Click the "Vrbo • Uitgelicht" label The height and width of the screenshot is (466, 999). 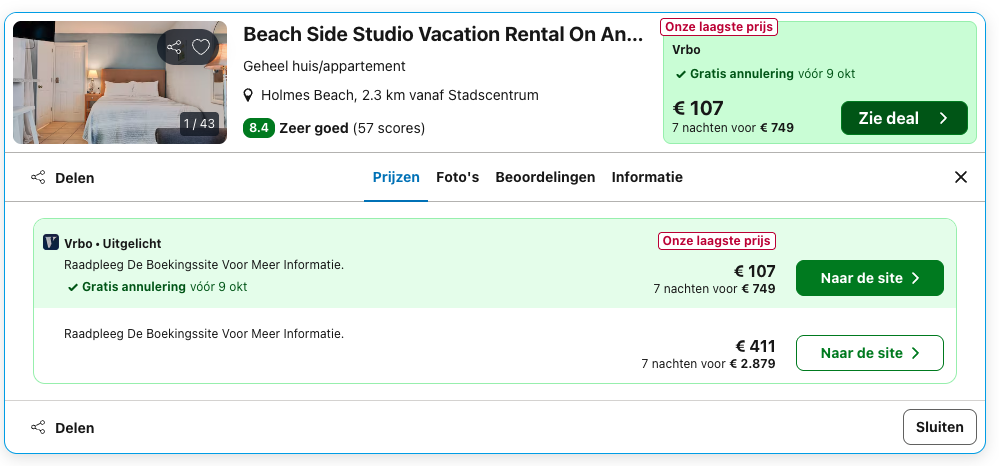pos(113,244)
